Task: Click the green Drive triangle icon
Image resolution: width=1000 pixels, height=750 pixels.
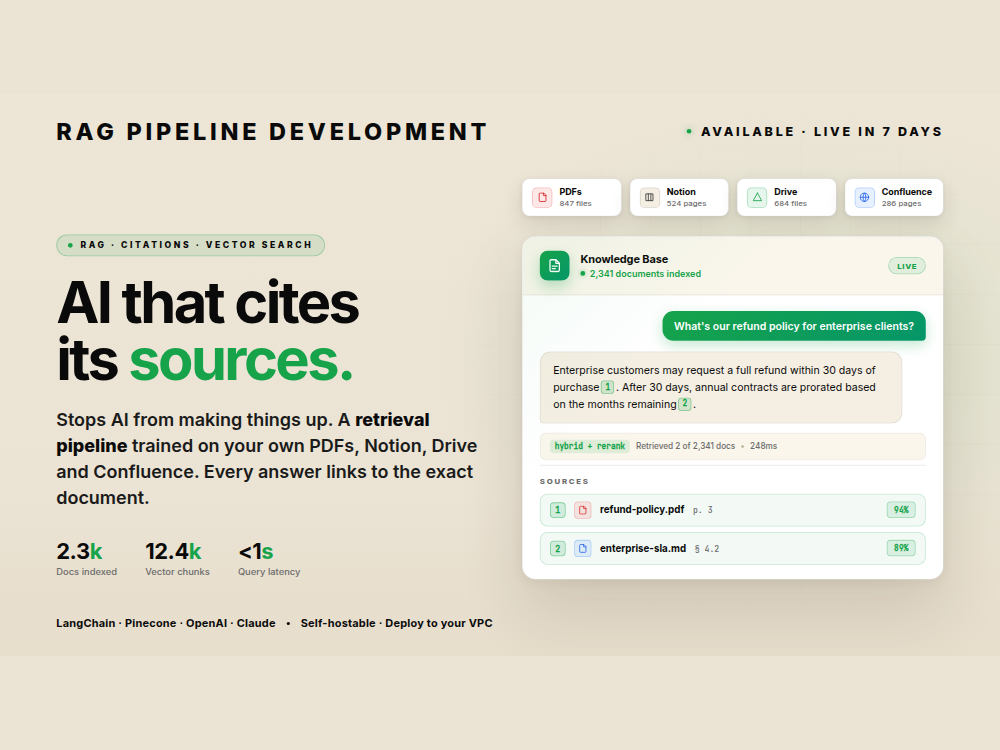Action: pos(757,197)
